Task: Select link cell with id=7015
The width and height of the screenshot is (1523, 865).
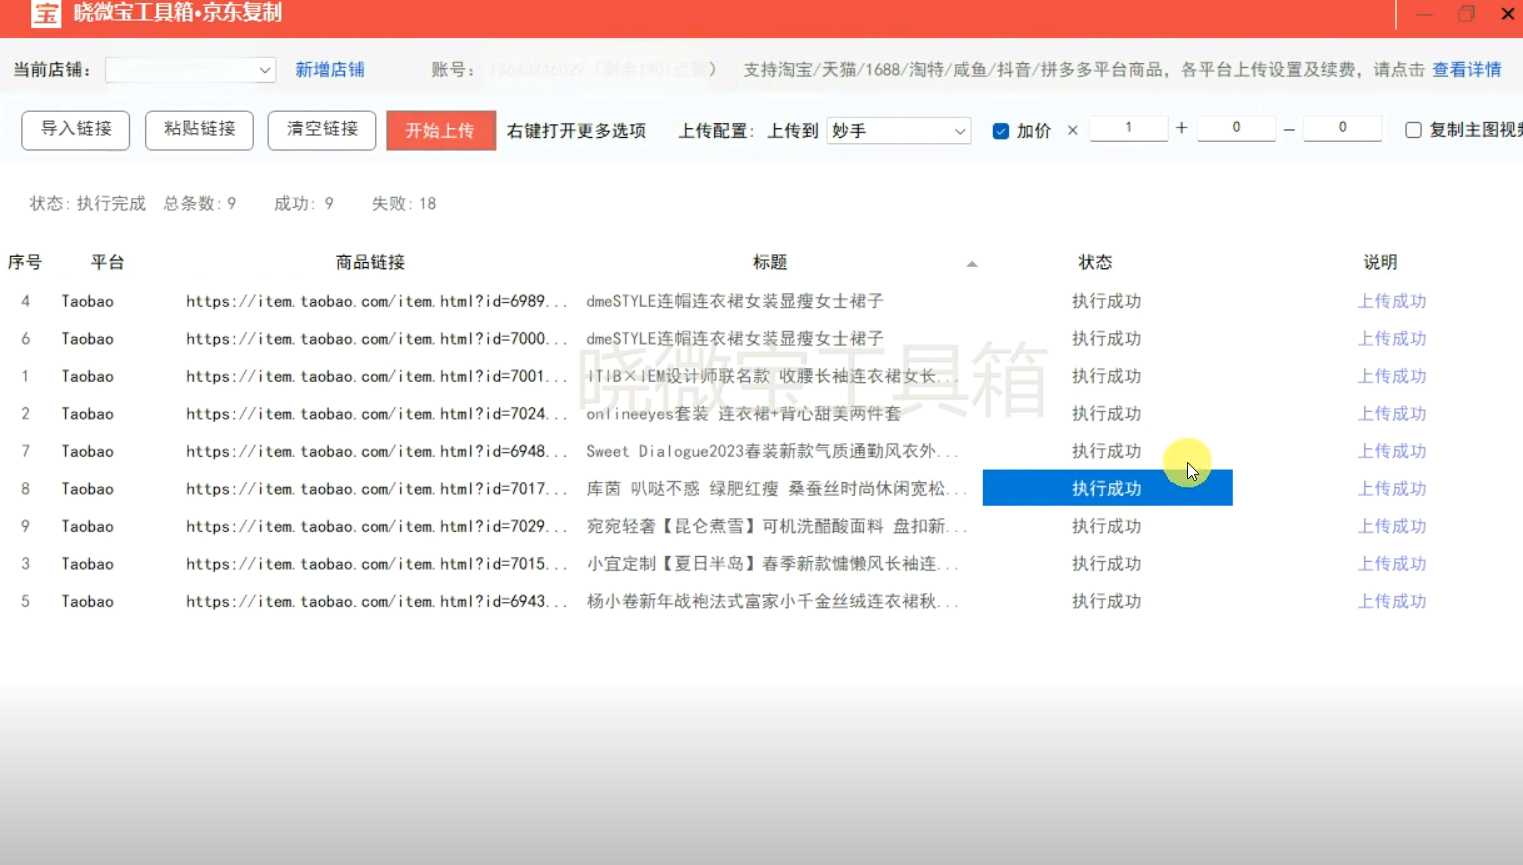Action: coord(377,564)
